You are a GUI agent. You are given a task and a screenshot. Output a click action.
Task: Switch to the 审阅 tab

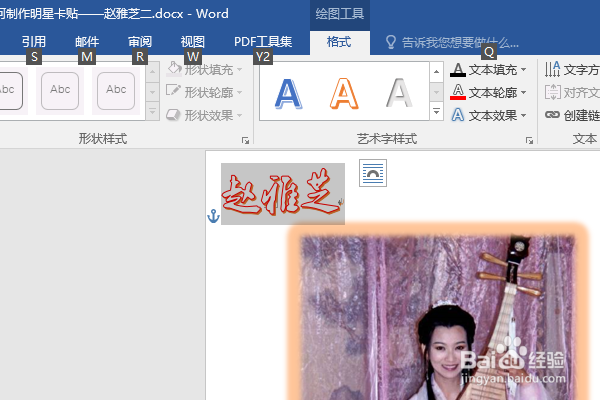coord(140,42)
